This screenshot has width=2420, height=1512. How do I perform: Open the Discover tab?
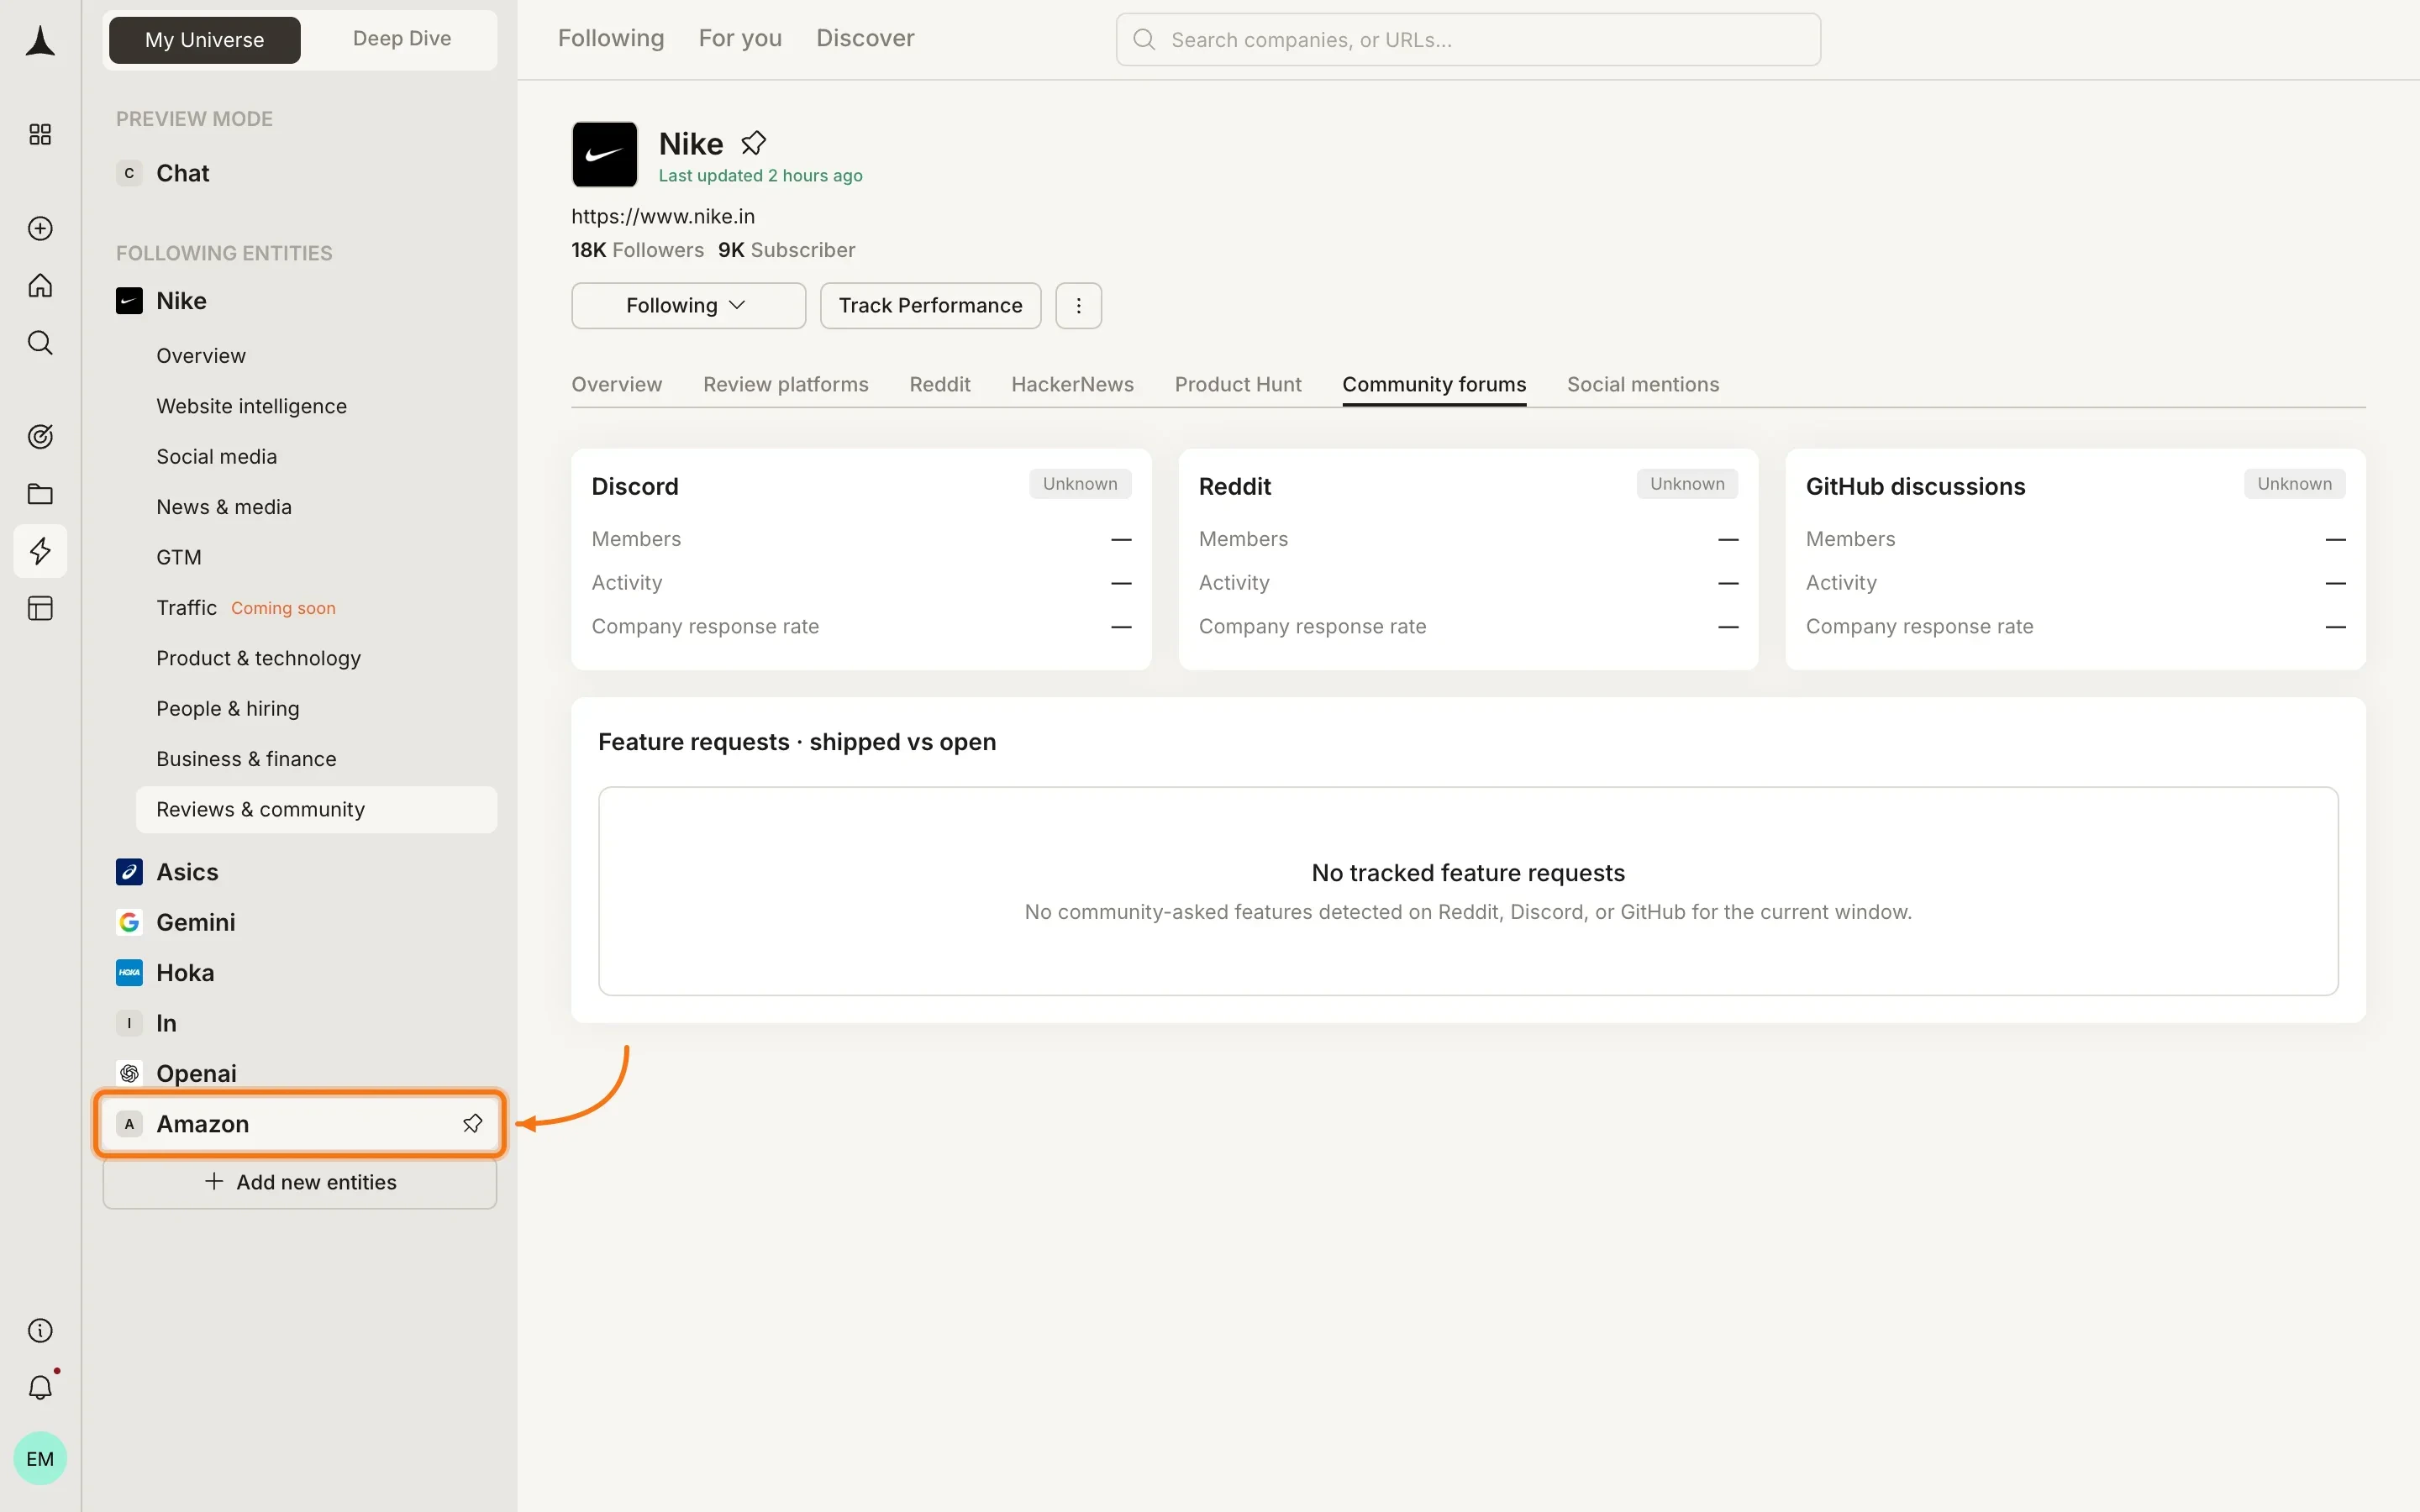point(865,38)
